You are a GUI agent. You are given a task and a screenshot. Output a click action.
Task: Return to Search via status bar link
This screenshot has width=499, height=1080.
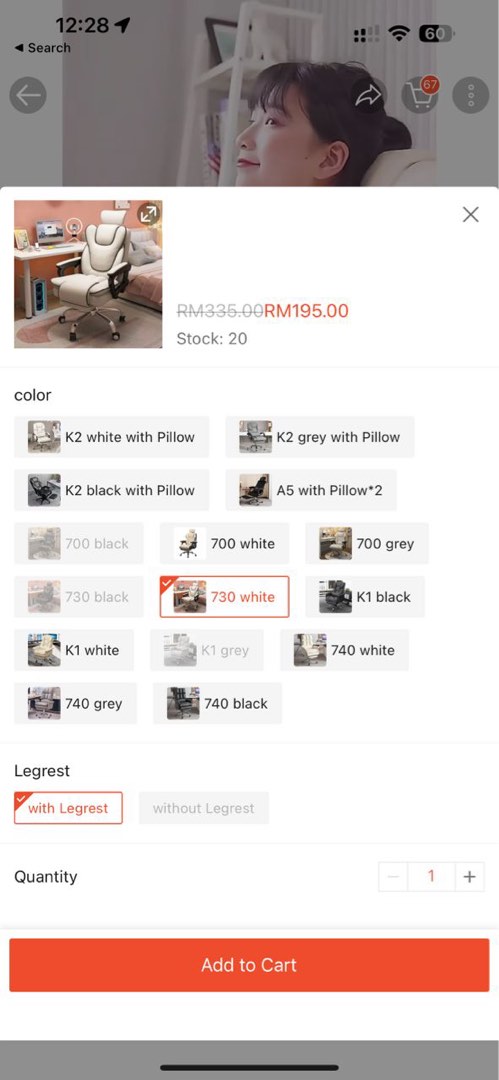point(43,48)
